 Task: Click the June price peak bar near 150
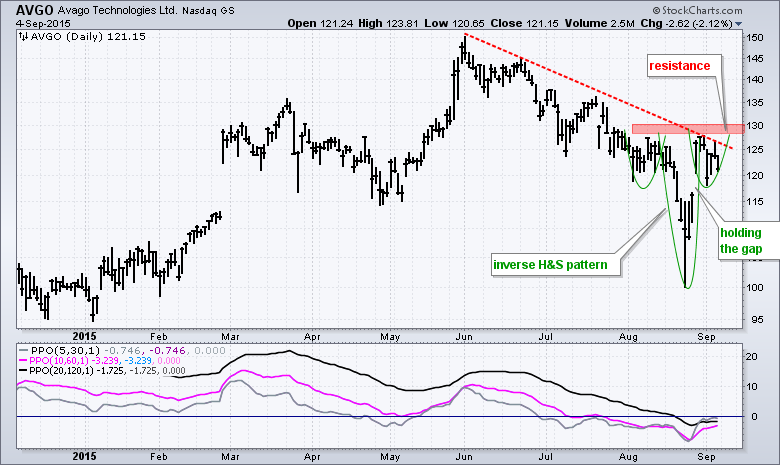click(464, 49)
